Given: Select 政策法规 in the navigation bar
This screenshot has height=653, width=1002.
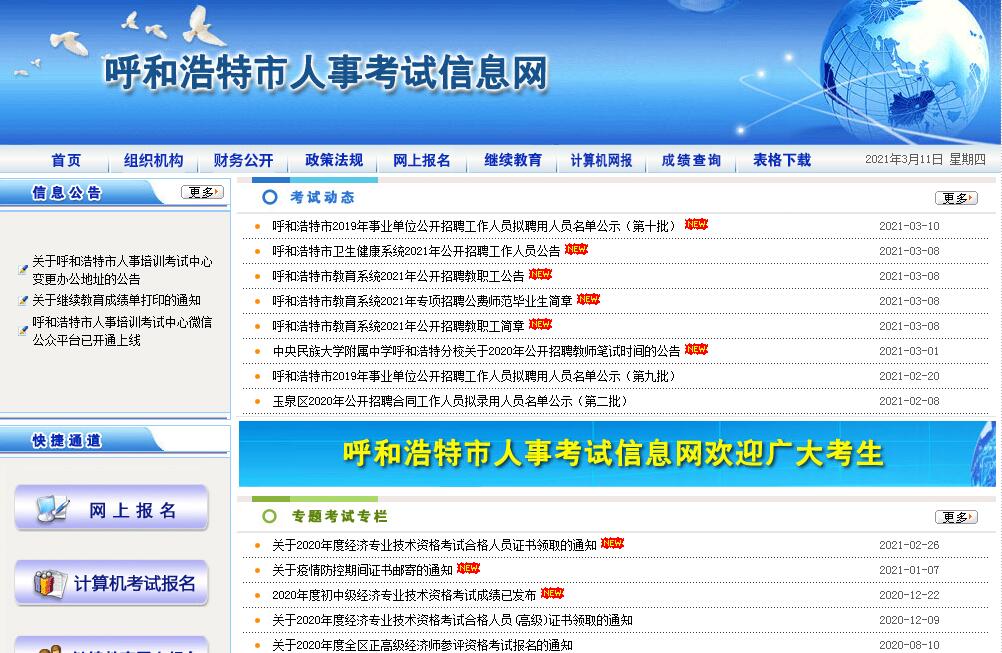Looking at the screenshot, I should [334, 160].
